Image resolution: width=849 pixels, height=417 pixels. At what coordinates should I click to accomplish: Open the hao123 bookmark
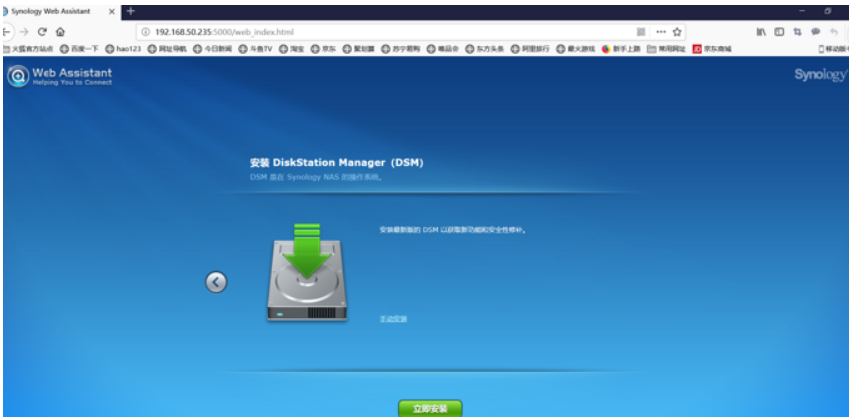(x=123, y=49)
